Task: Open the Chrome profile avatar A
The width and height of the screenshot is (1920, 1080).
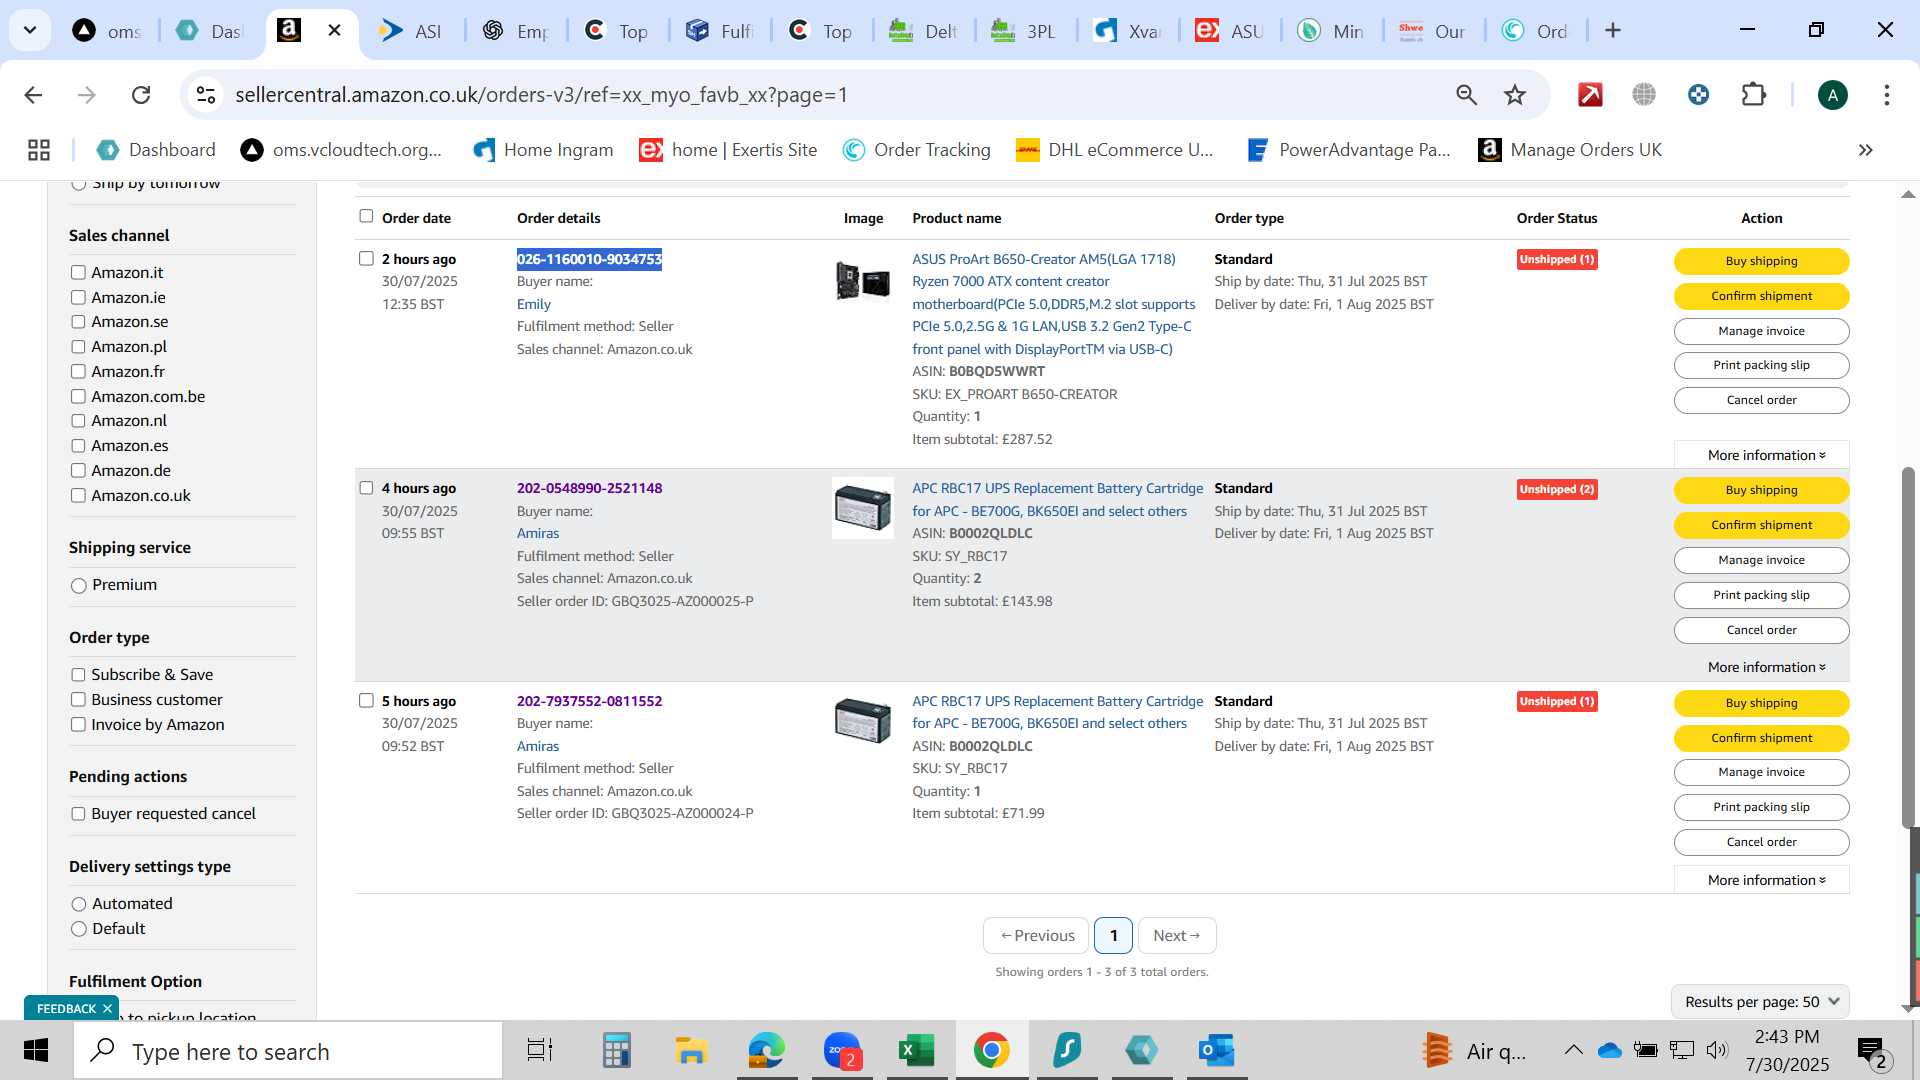Action: tap(1832, 95)
